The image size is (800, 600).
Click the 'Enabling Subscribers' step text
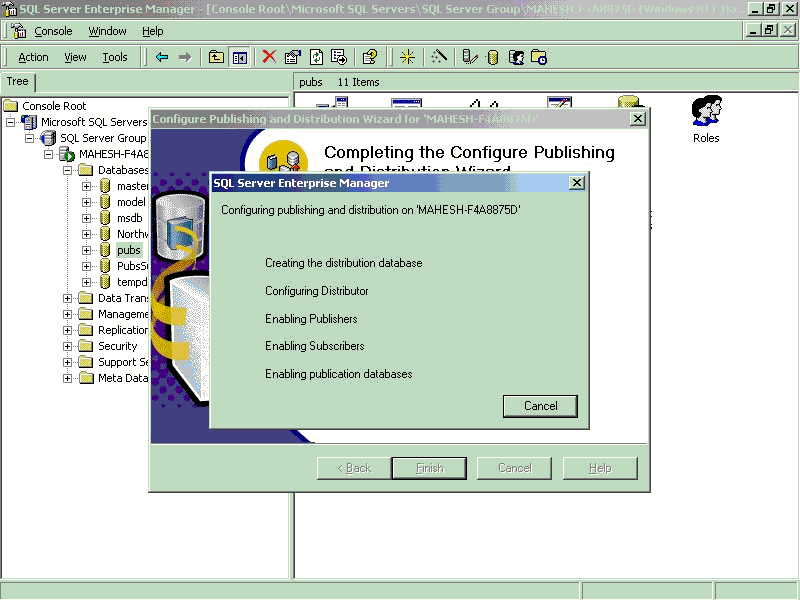click(314, 346)
